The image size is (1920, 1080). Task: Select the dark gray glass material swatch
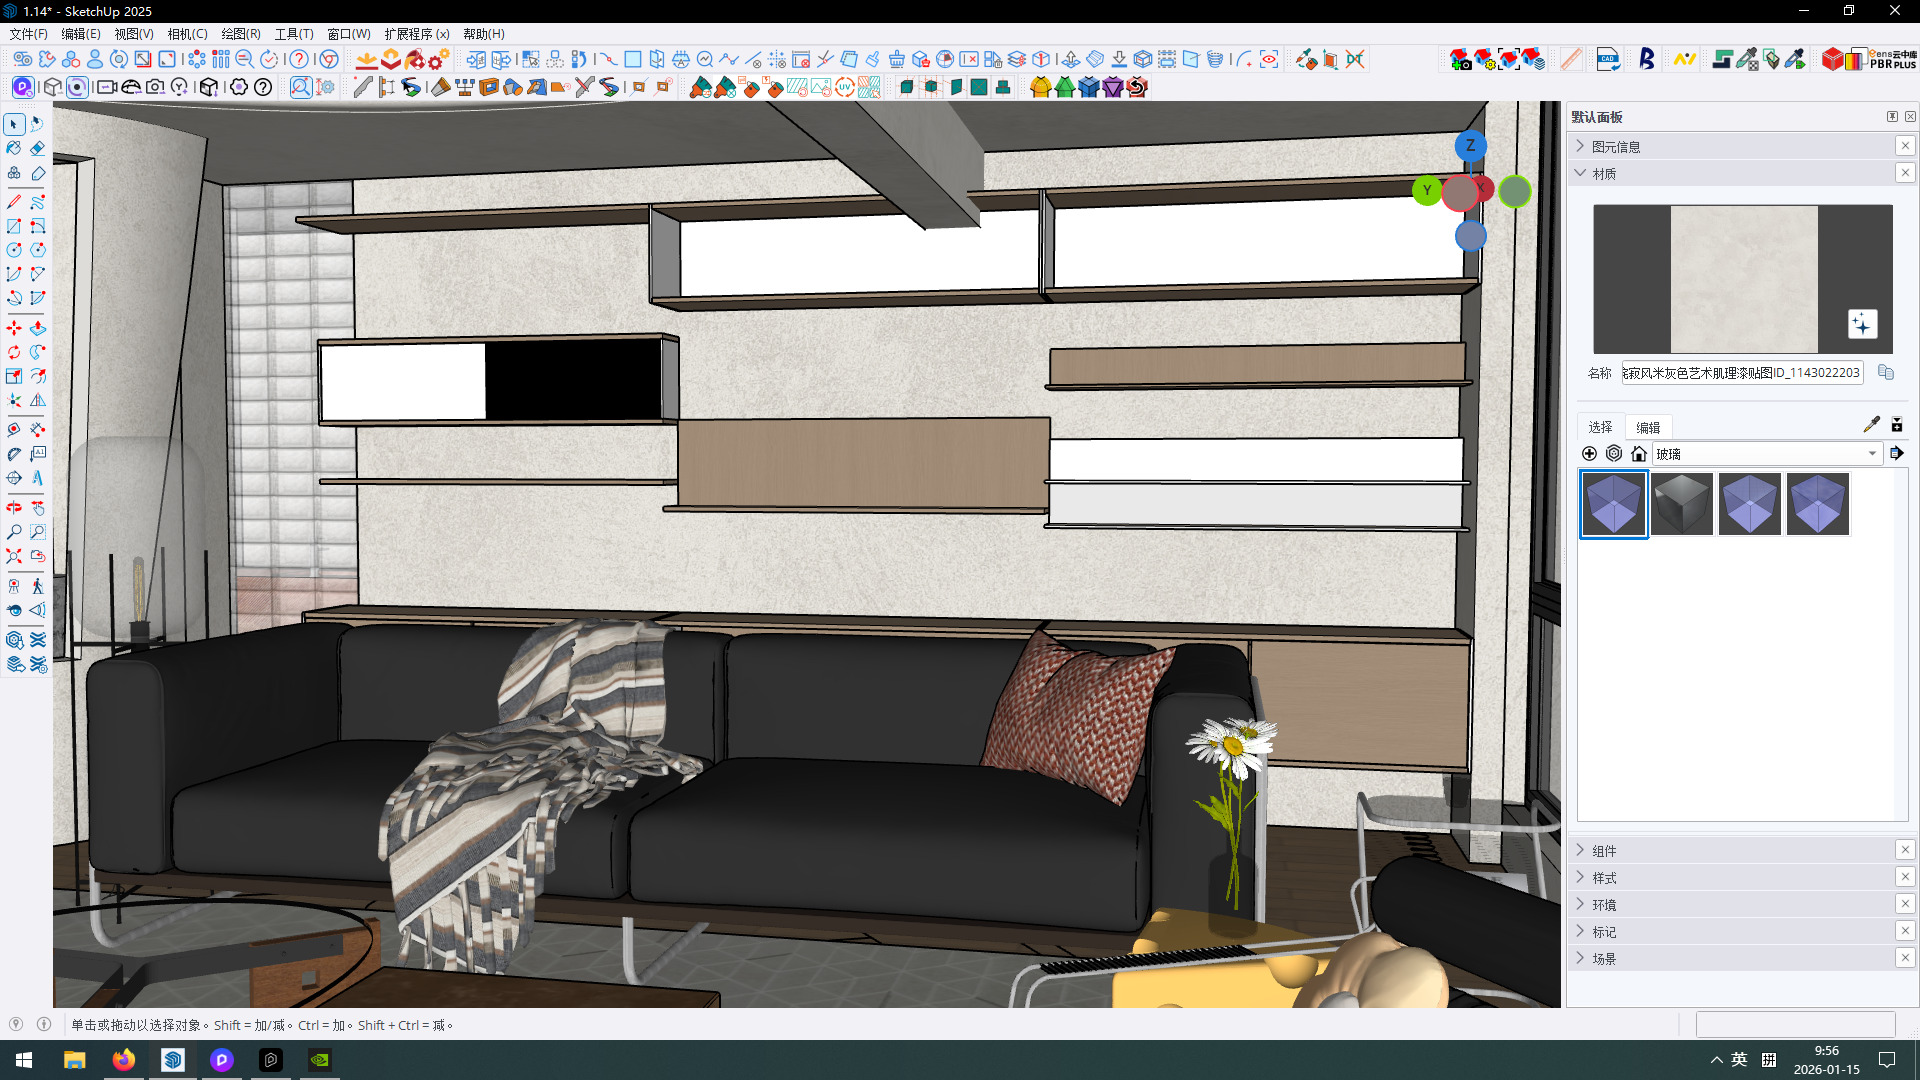coord(1682,504)
